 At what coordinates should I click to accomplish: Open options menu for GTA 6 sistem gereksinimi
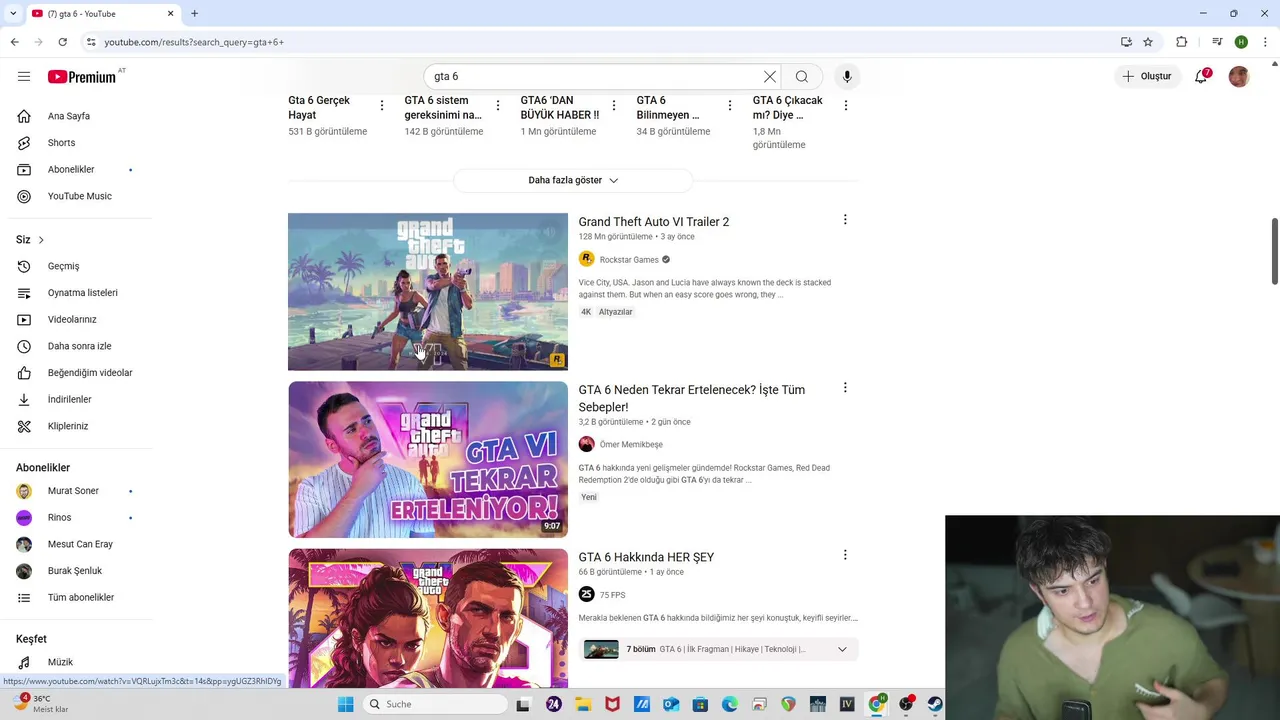click(x=497, y=105)
